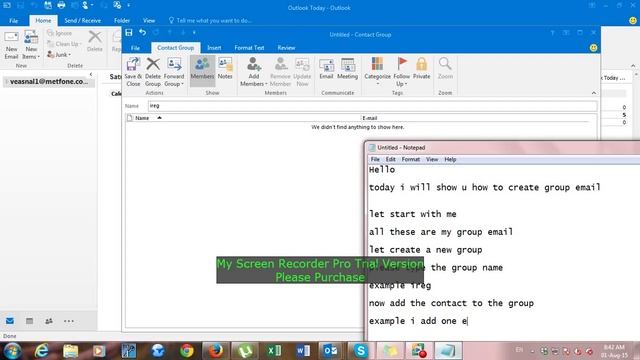Image resolution: width=640 pixels, height=360 pixels.
Task: Open Notepad File menu
Action: 375,160
